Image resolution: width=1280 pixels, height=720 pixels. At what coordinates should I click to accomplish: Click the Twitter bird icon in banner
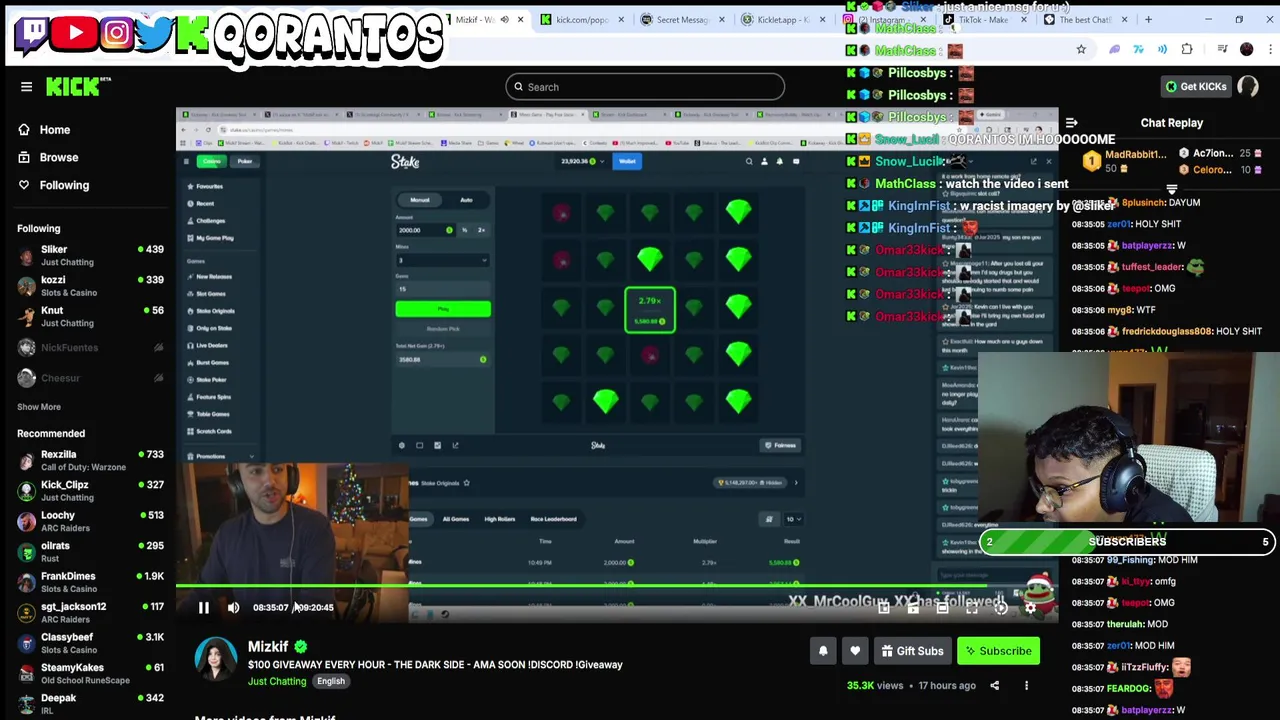(x=153, y=34)
